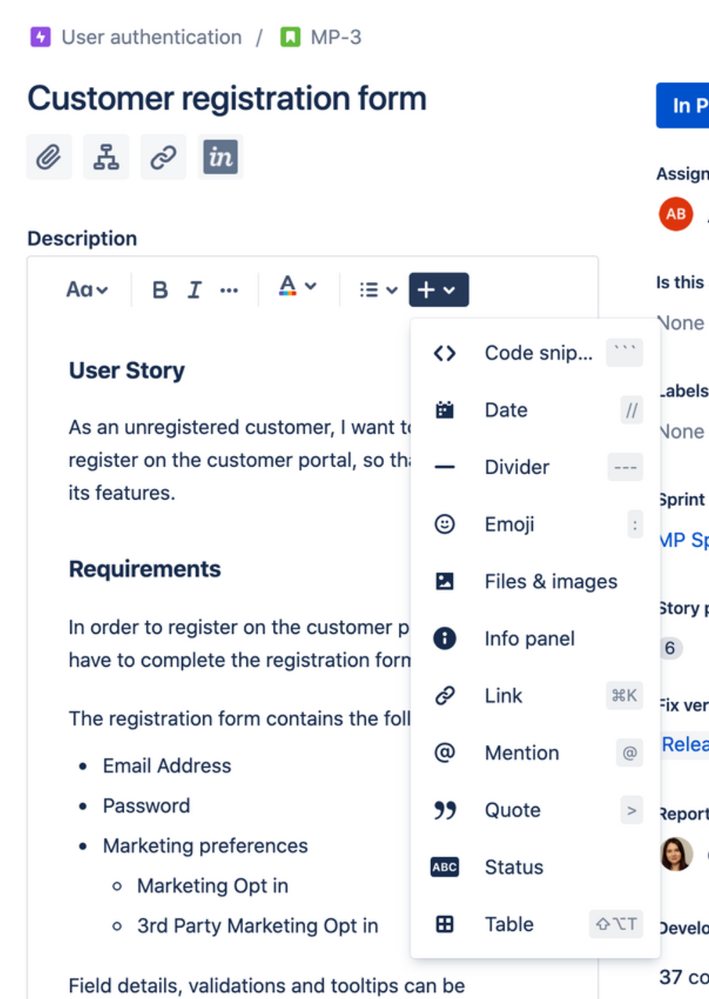Click the child issue hierarchy icon
The width and height of the screenshot is (709, 999).
point(106,157)
